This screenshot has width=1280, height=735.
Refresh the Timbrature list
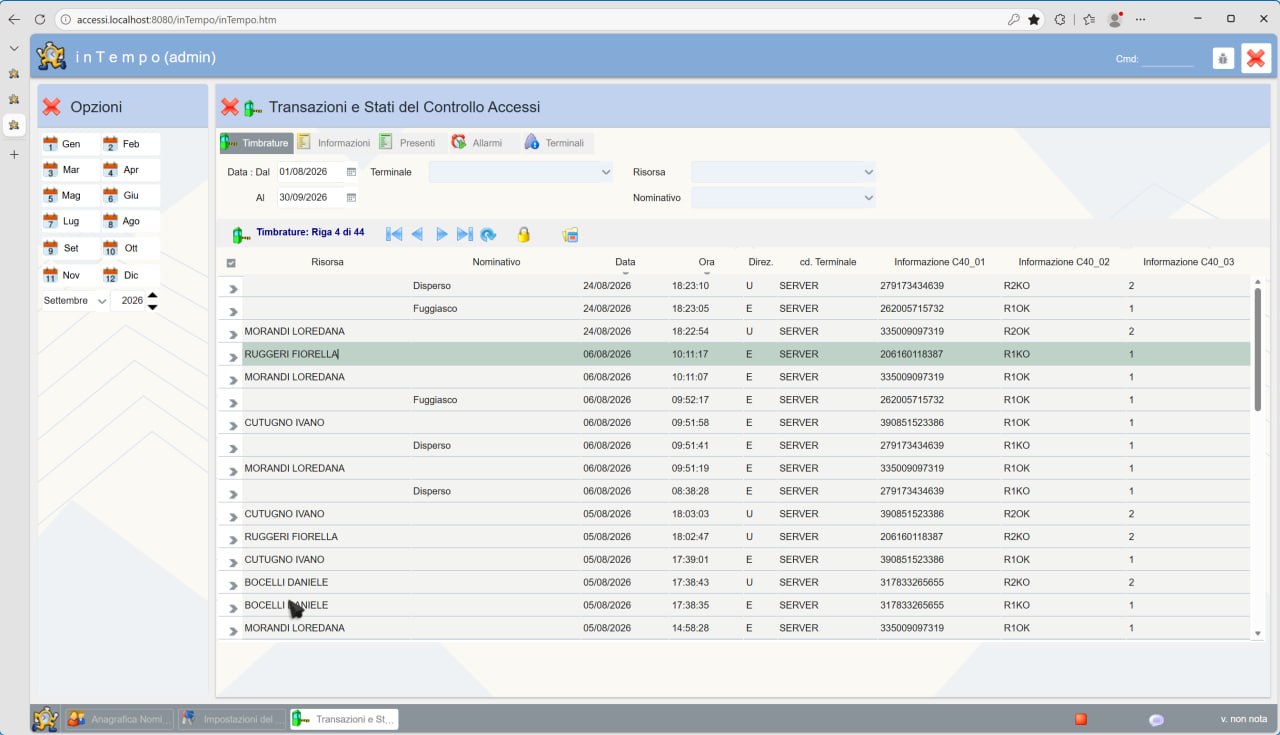click(488, 234)
